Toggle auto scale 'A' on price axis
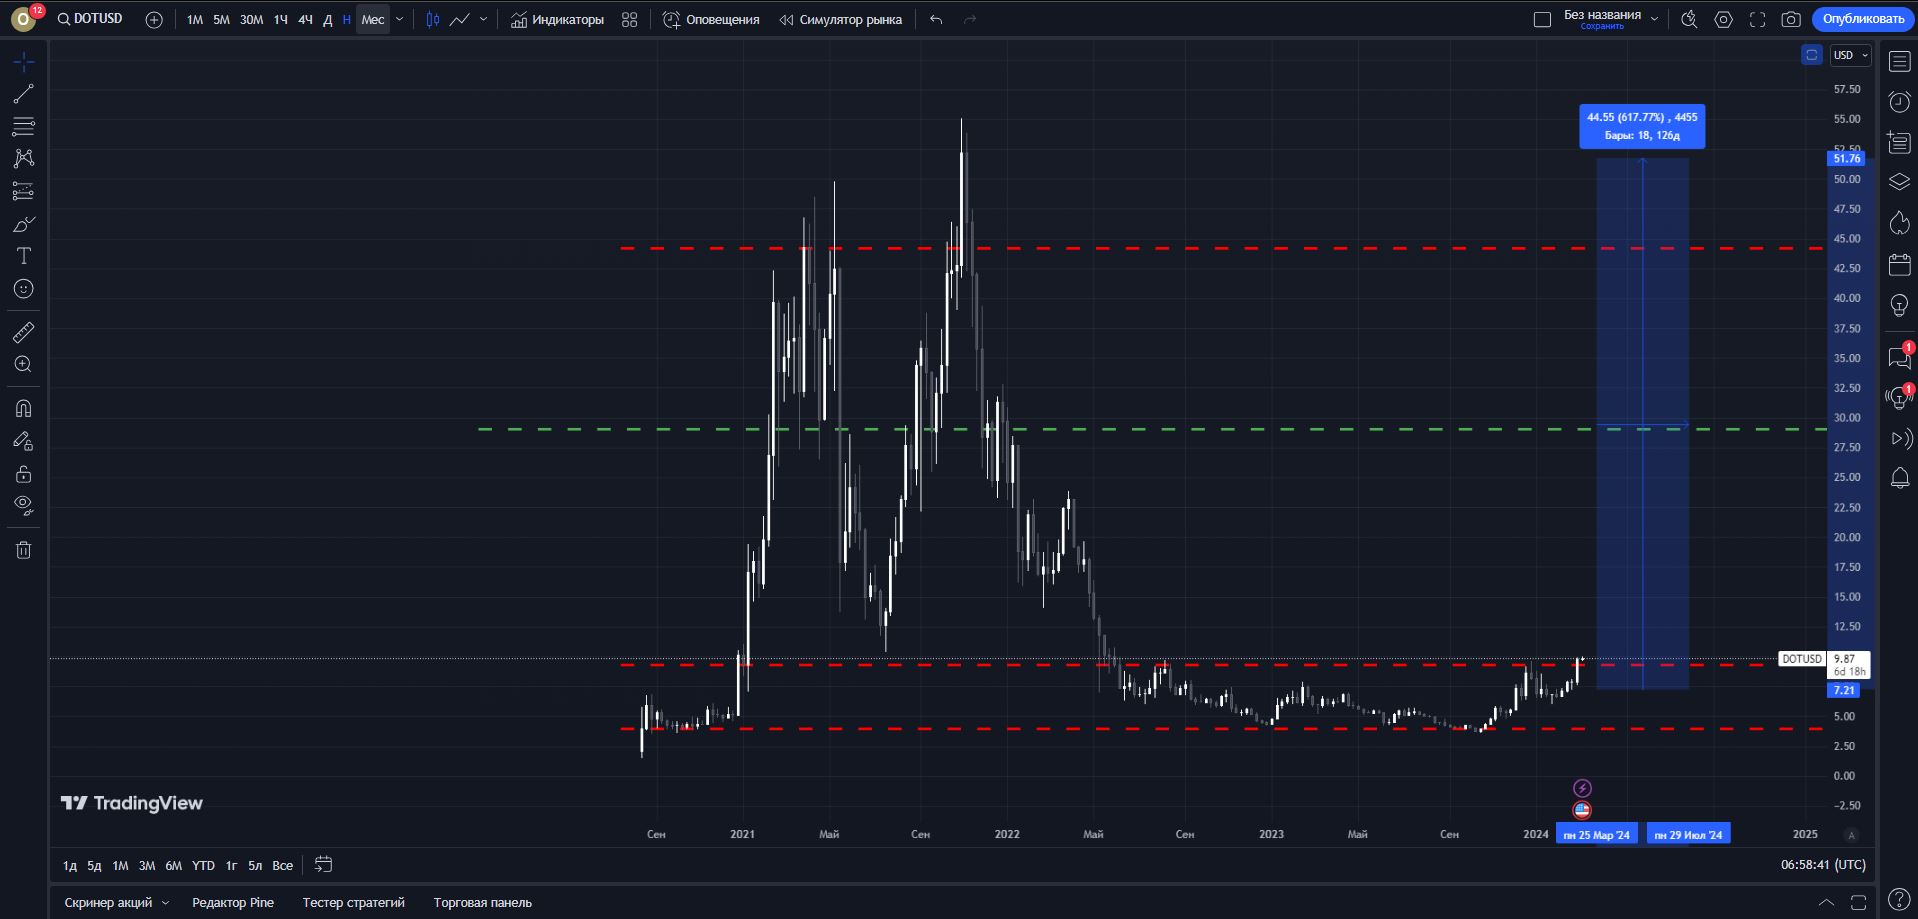The image size is (1918, 919). click(x=1851, y=835)
